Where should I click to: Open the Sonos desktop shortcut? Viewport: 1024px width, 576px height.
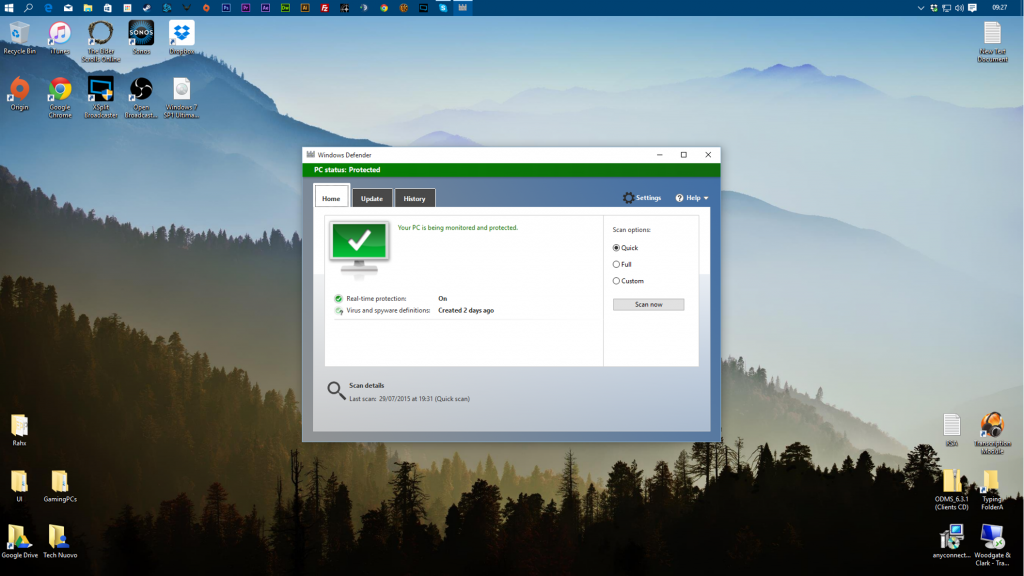pyautogui.click(x=140, y=33)
